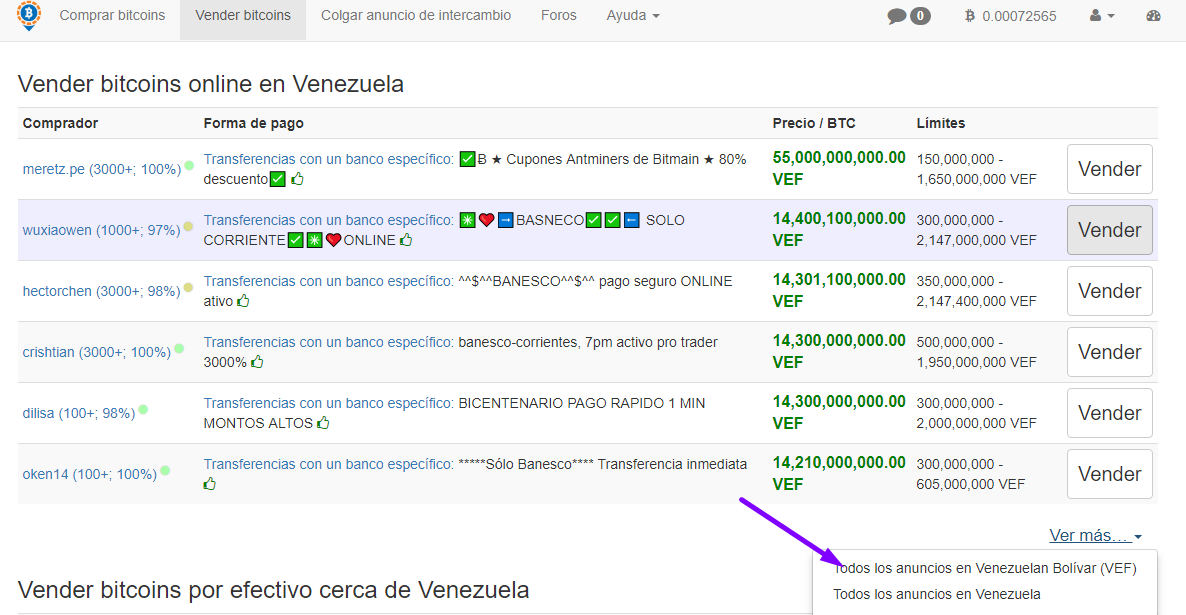Click green status dot next to crishtian
Screen dimensions: 1186x615
click(179, 349)
